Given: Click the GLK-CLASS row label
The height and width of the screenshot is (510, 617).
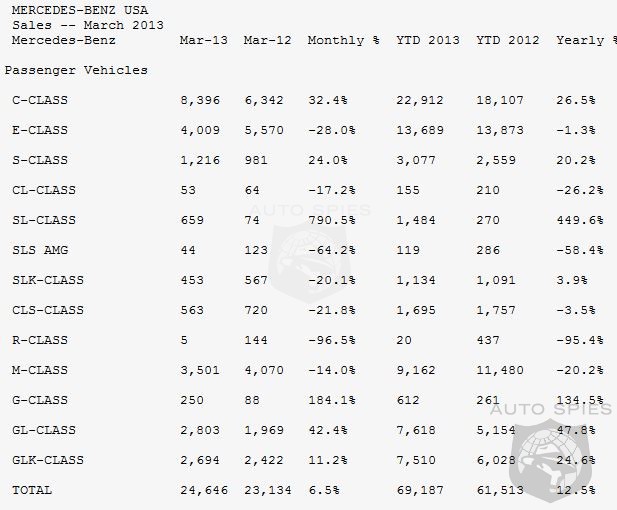Looking at the screenshot, I should [x=48, y=460].
